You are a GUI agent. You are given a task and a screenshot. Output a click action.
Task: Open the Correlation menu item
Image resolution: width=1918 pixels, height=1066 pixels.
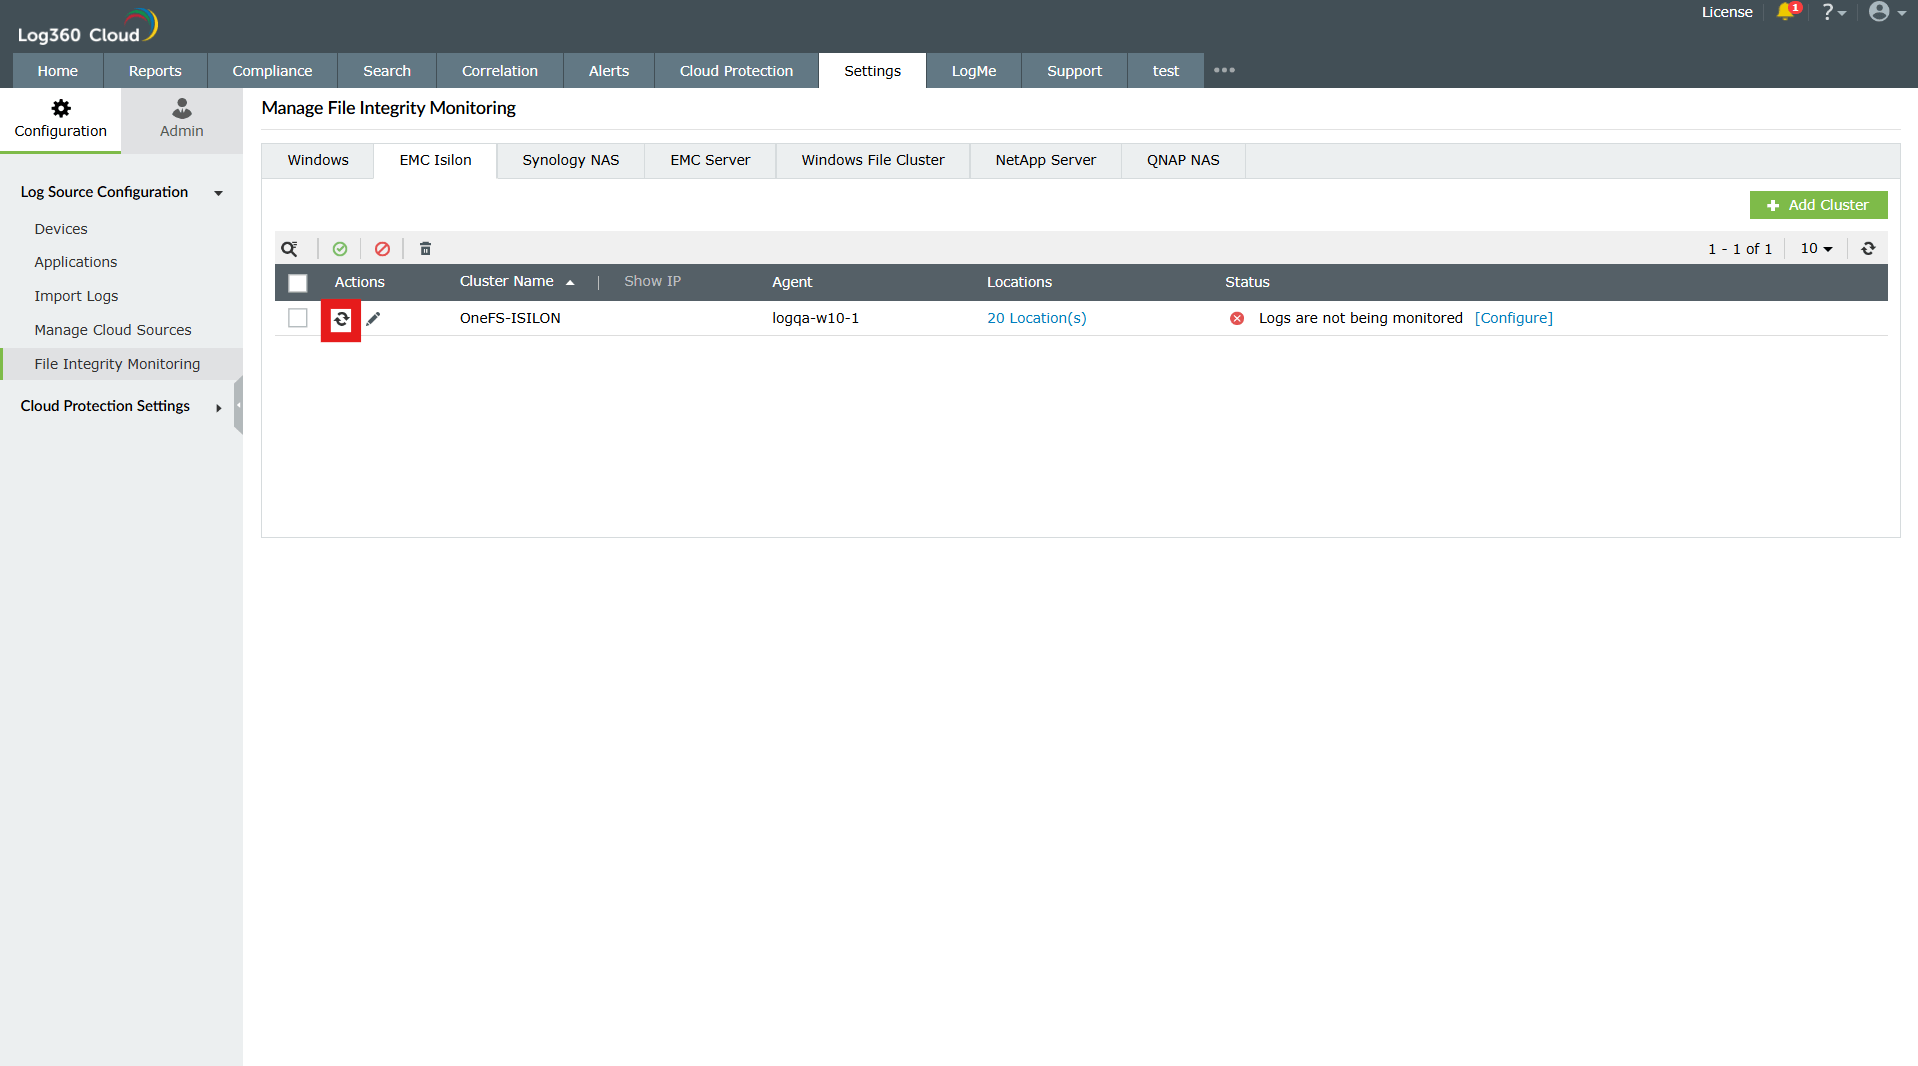tap(499, 70)
